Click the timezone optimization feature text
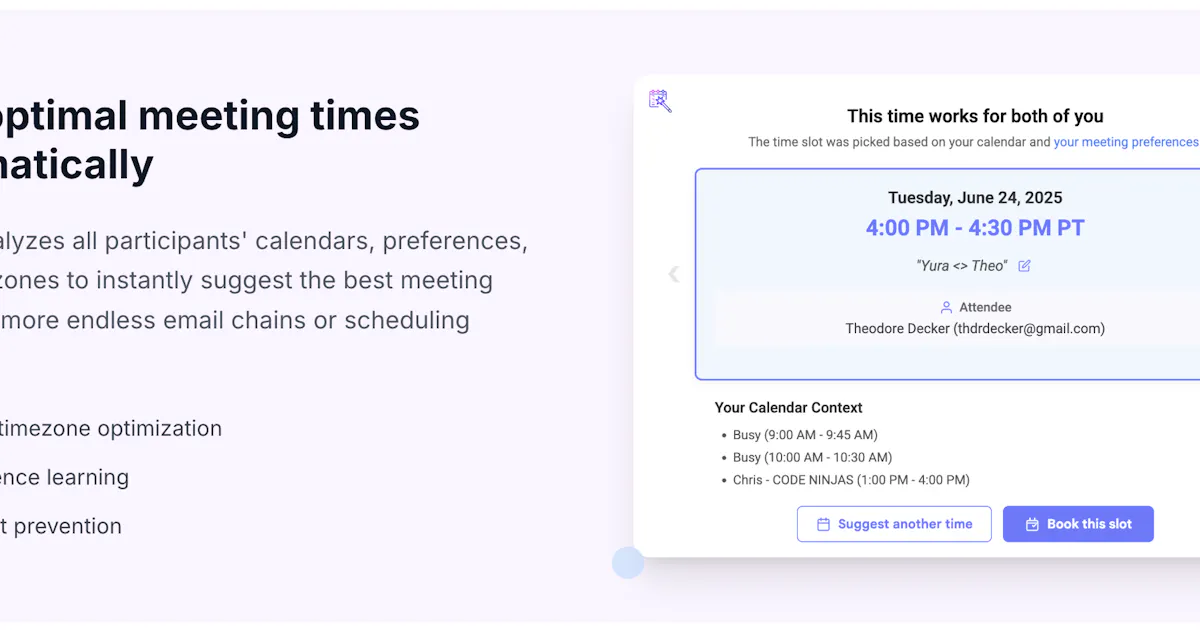The width and height of the screenshot is (1200, 630). pos(110,428)
